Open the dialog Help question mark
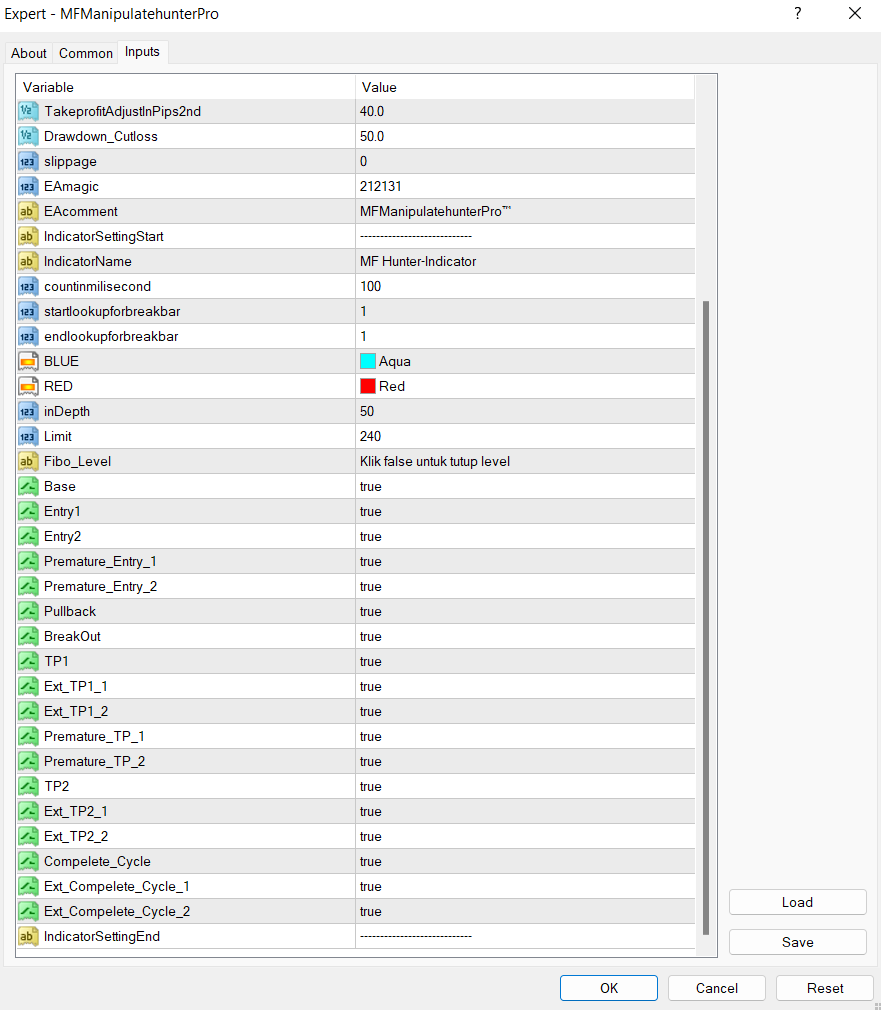 [798, 14]
